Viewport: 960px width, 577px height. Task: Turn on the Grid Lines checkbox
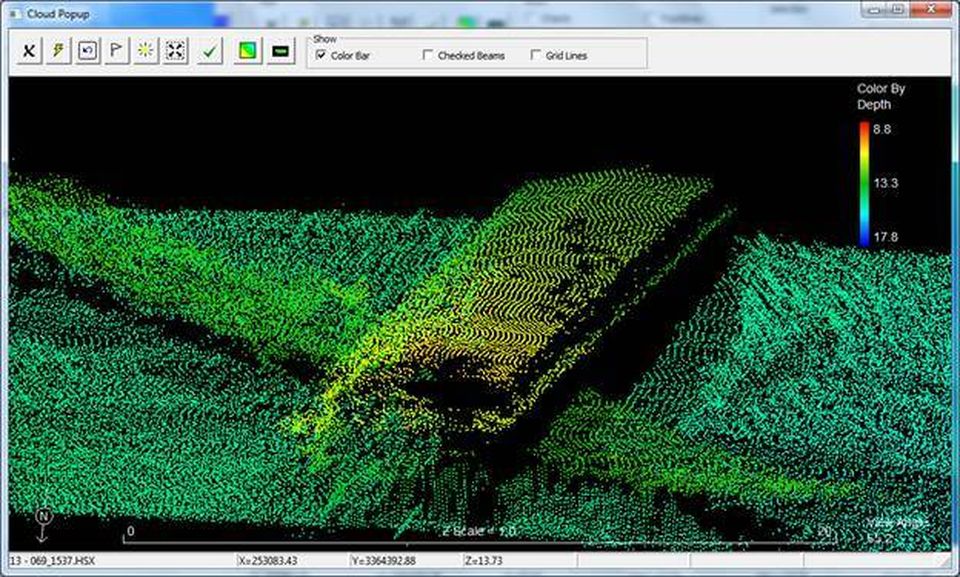pos(536,56)
